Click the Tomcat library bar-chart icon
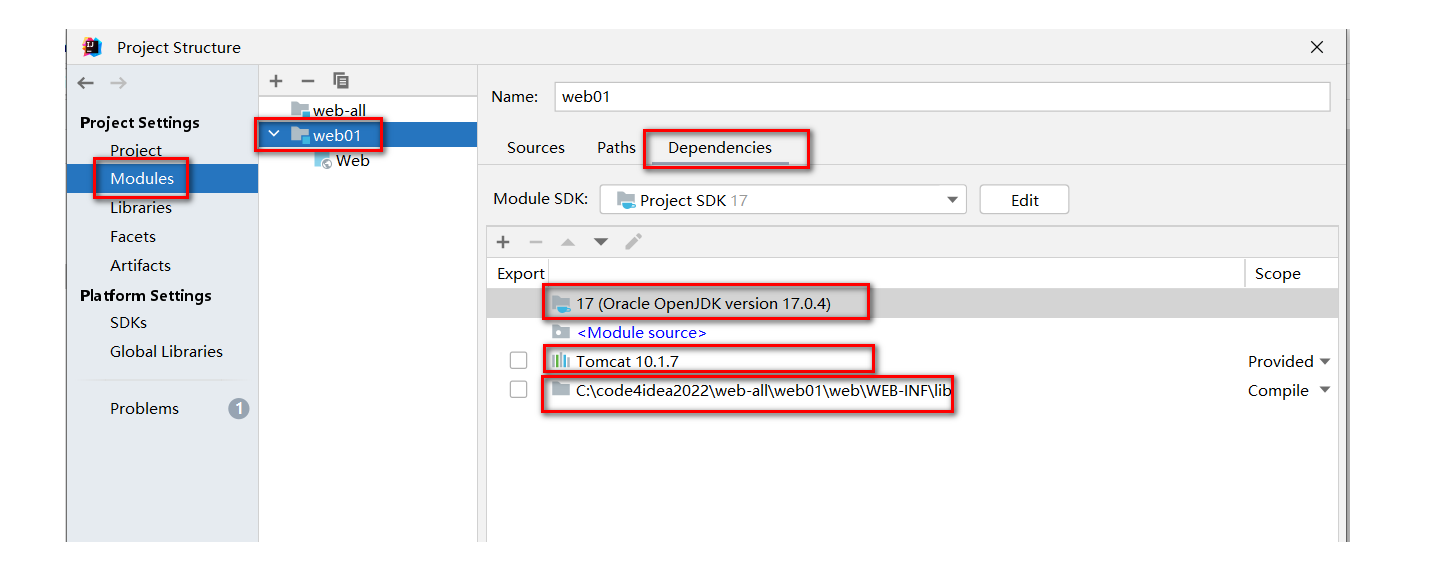1444x570 pixels. point(560,361)
